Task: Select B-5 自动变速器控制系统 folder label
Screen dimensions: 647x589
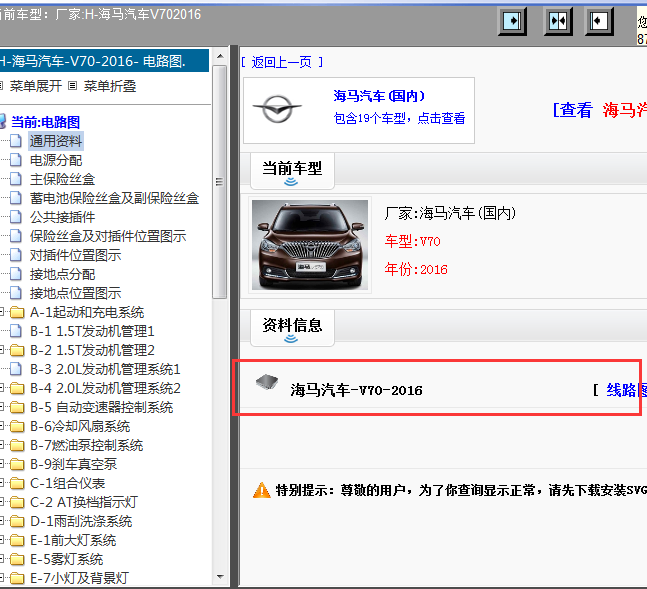Action: pyautogui.click(x=102, y=407)
